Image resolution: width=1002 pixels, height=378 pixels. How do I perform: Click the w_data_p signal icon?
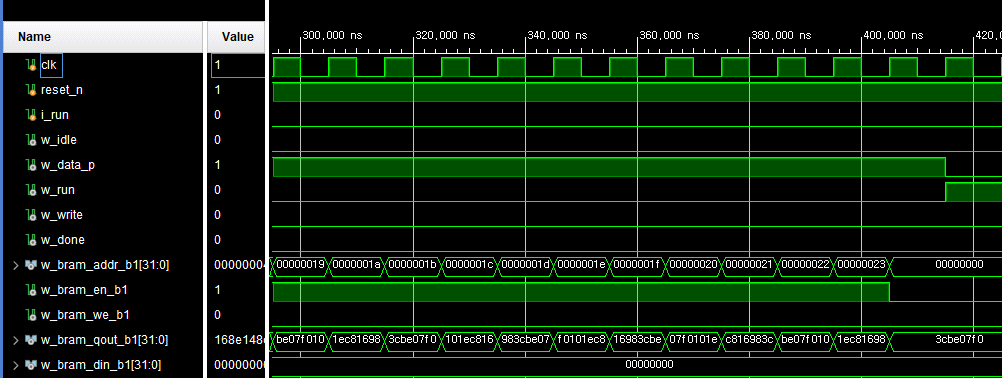31,165
